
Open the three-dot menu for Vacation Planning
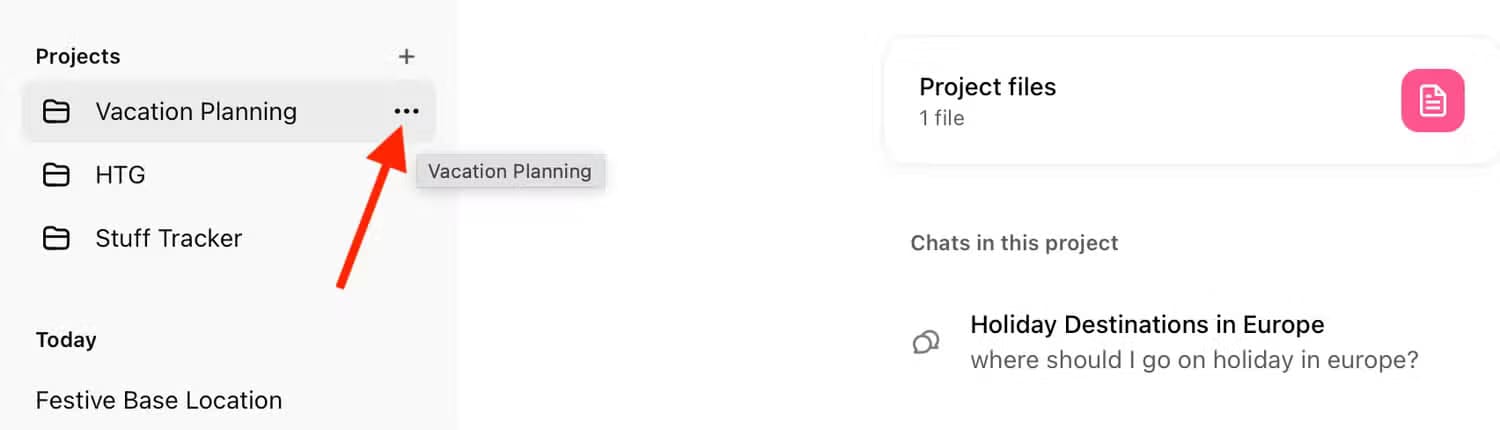406,111
